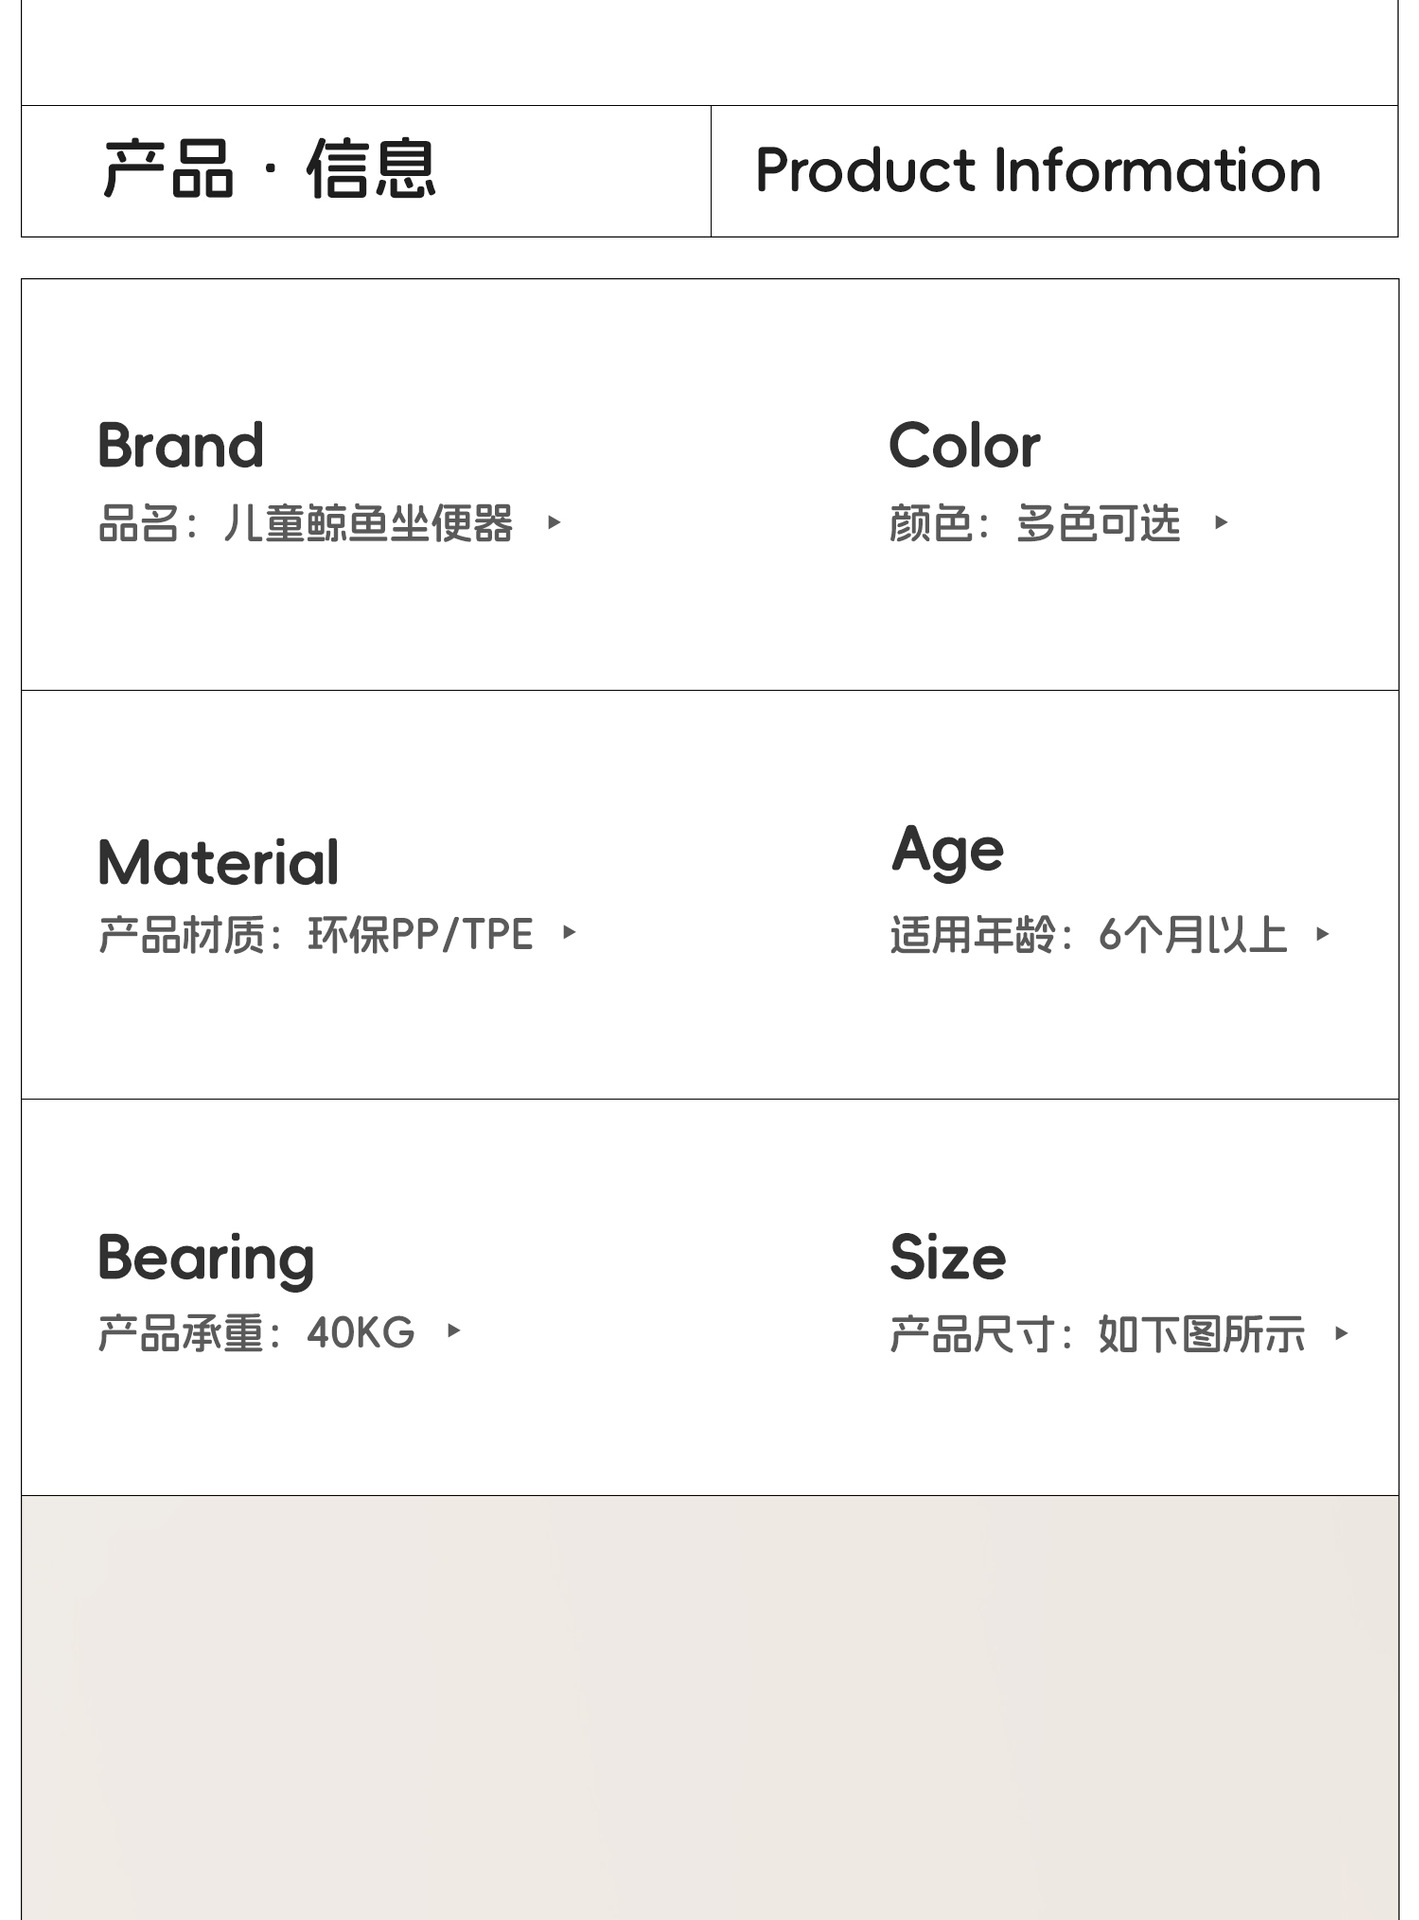
Task: Open the arrow beside 6个月以上
Action: [1322, 934]
